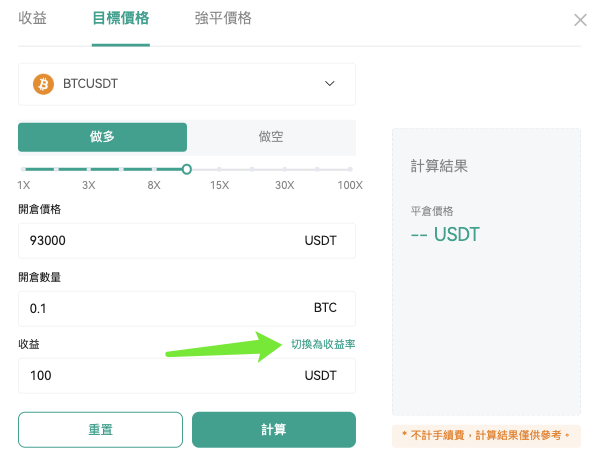Select the 做空 short position toggle
Image resolution: width=598 pixels, height=464 pixels.
[x=271, y=137]
